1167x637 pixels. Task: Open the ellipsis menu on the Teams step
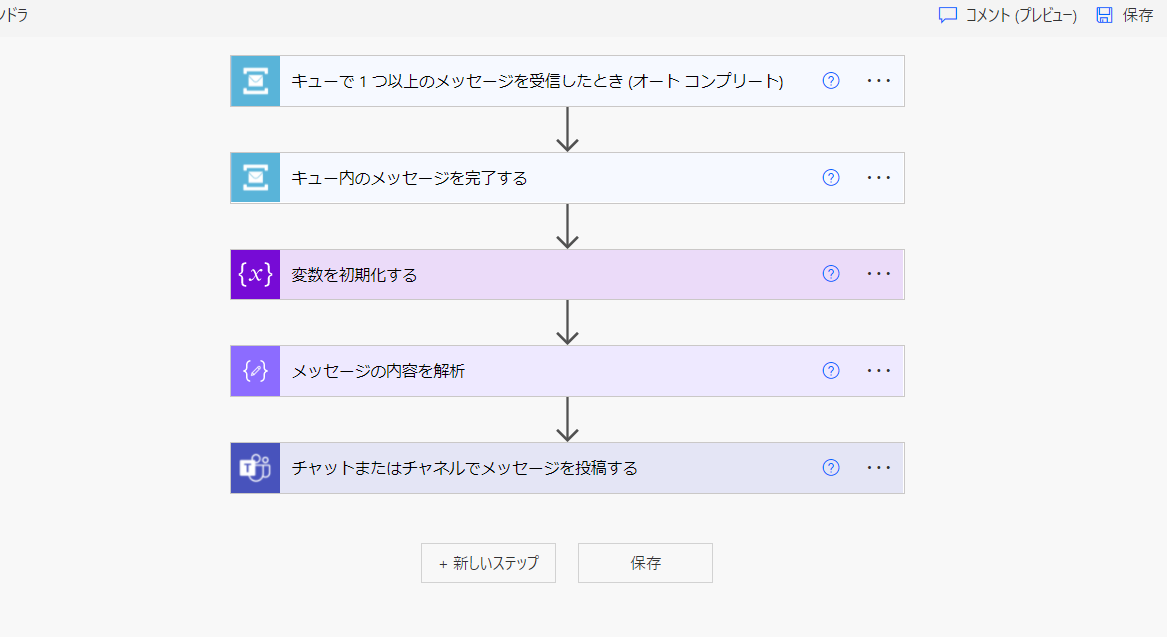tap(878, 467)
